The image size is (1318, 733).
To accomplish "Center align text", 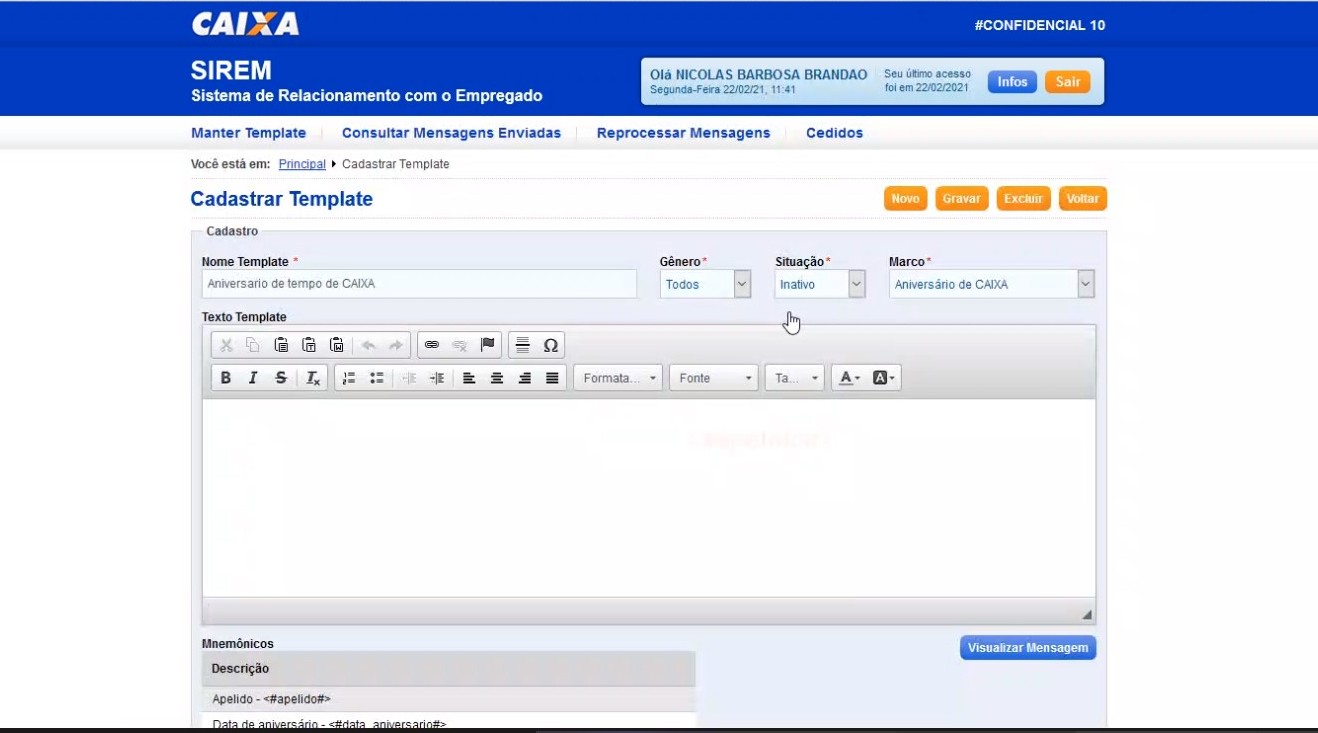I will 497,378.
